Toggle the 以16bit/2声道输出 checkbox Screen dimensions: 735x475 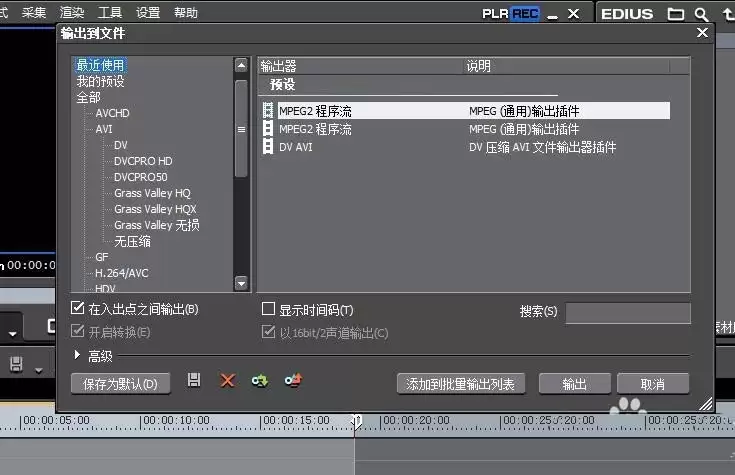coord(268,332)
